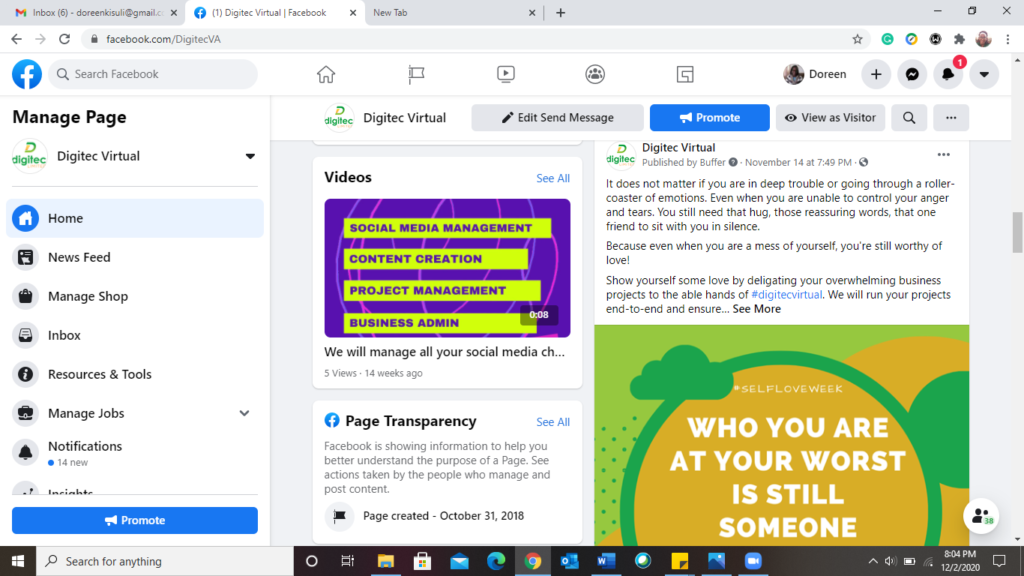Switch to the Gmail Inbox browser tab
Image resolution: width=1024 pixels, height=576 pixels.
(x=97, y=12)
